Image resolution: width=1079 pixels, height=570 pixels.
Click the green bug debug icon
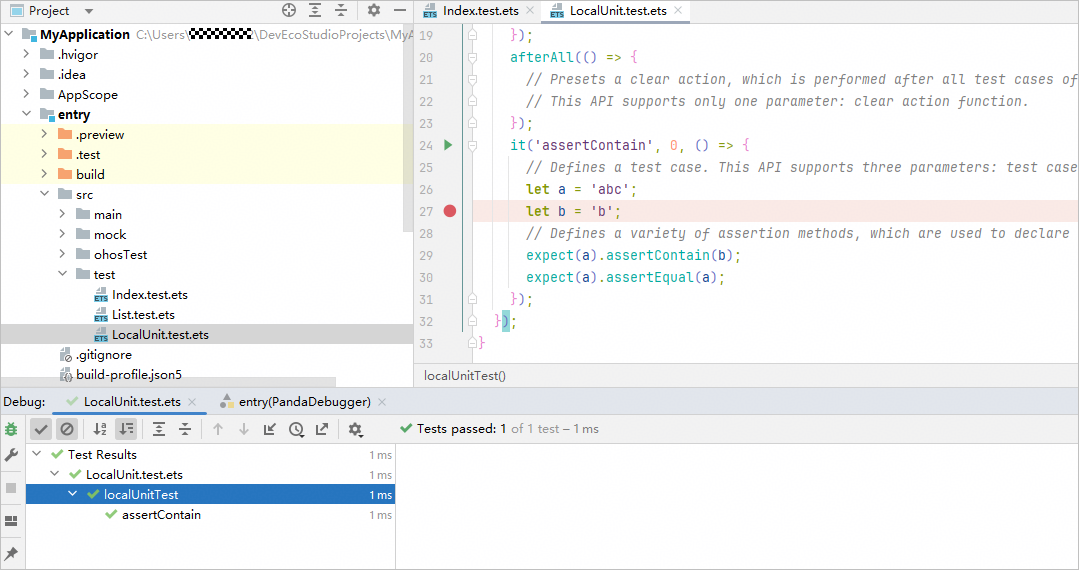11,429
